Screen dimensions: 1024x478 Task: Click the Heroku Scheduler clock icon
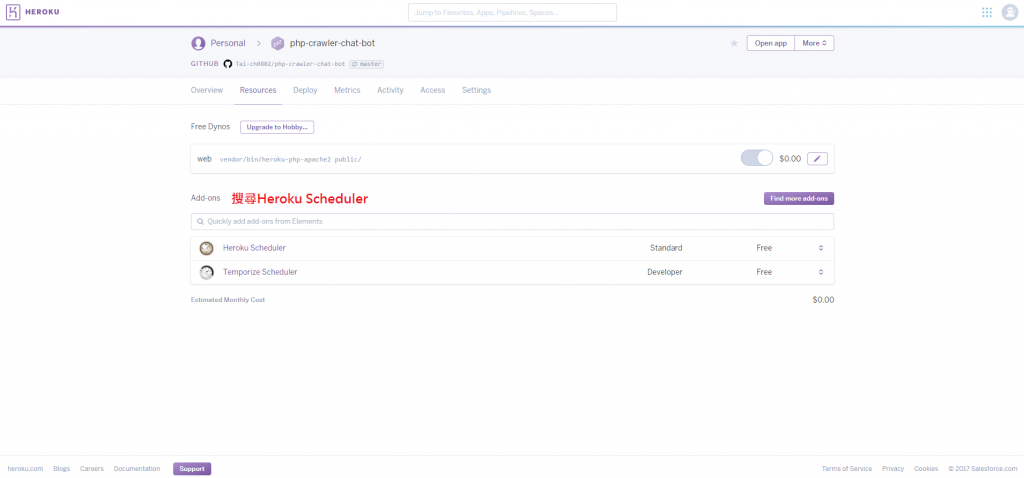[x=206, y=248]
